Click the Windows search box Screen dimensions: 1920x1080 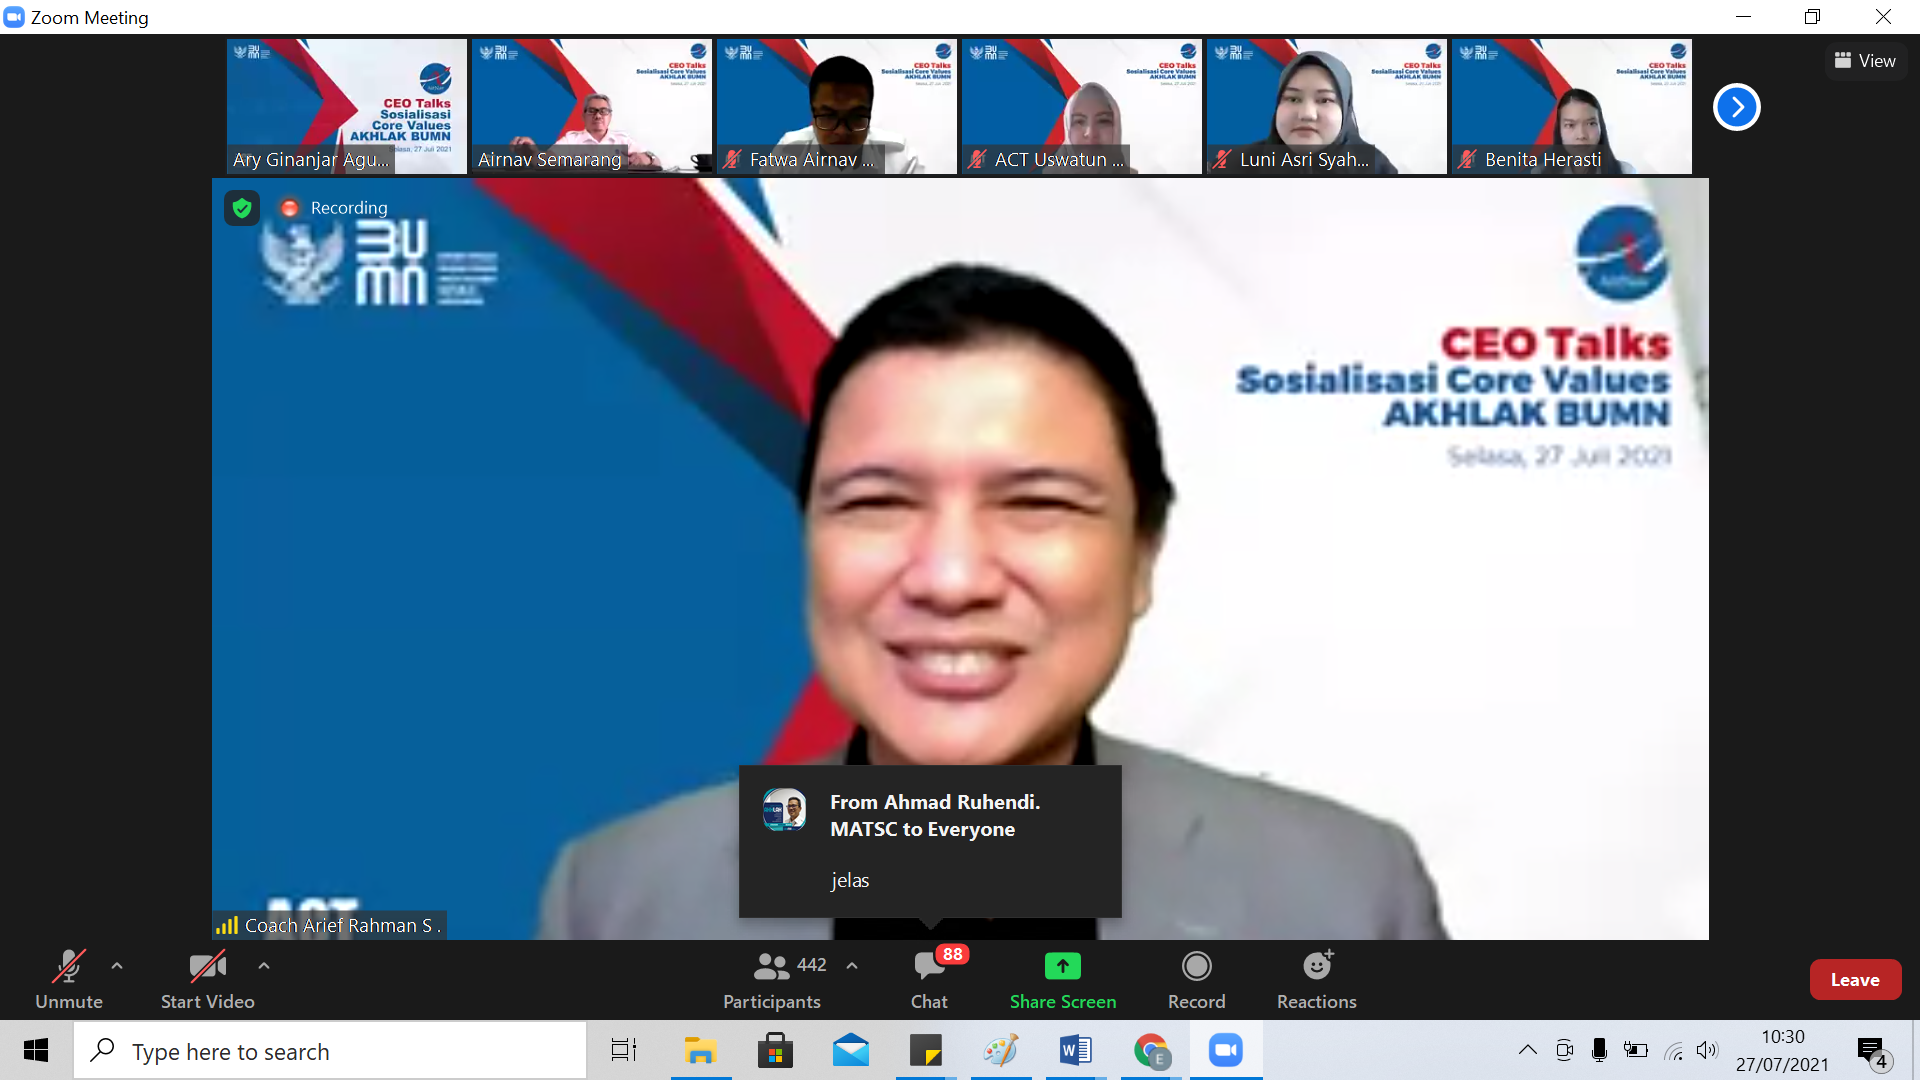tap(330, 1051)
